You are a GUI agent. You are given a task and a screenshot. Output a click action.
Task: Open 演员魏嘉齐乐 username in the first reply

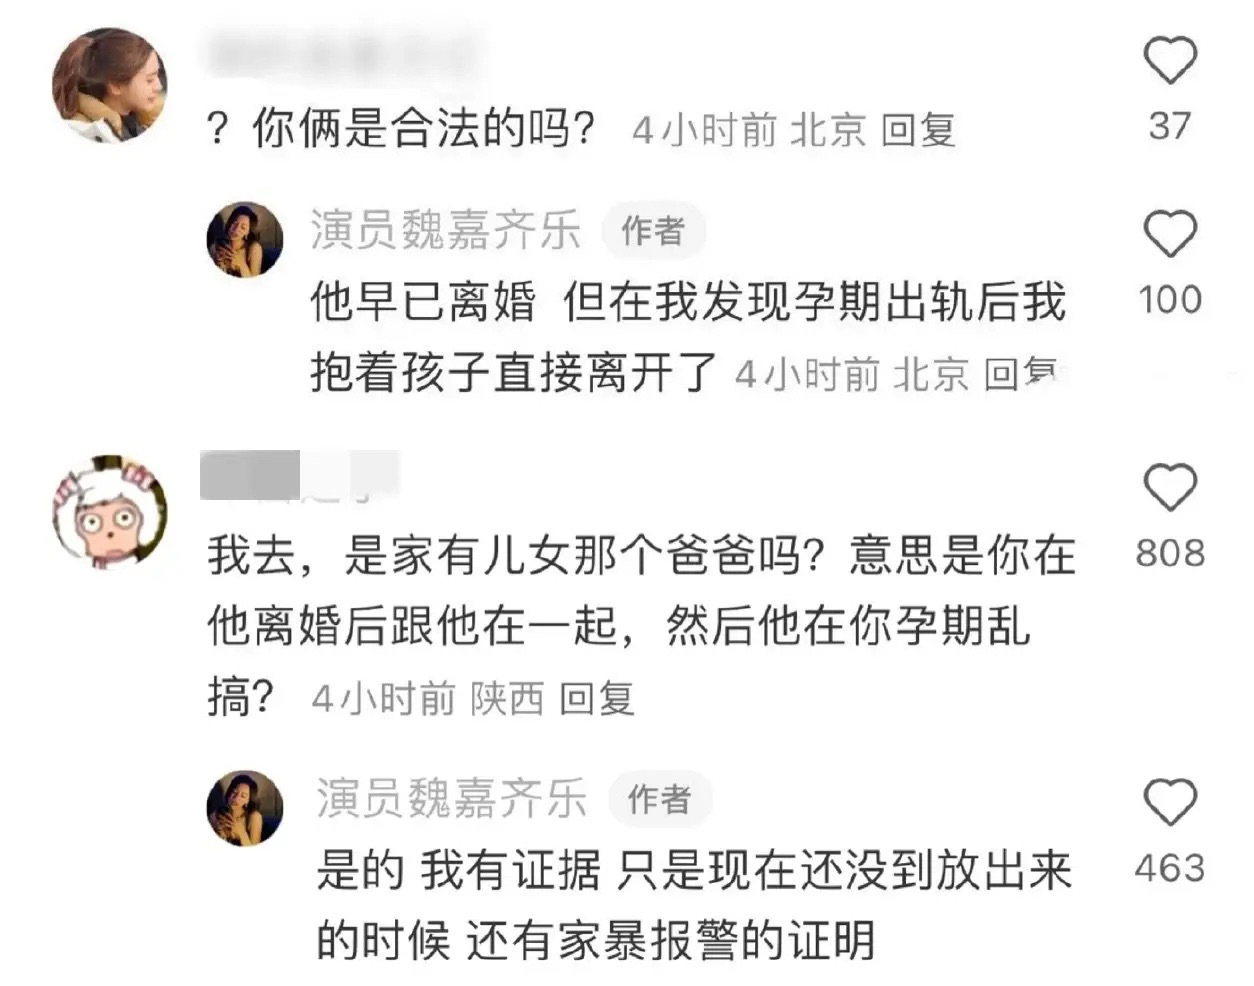(445, 230)
